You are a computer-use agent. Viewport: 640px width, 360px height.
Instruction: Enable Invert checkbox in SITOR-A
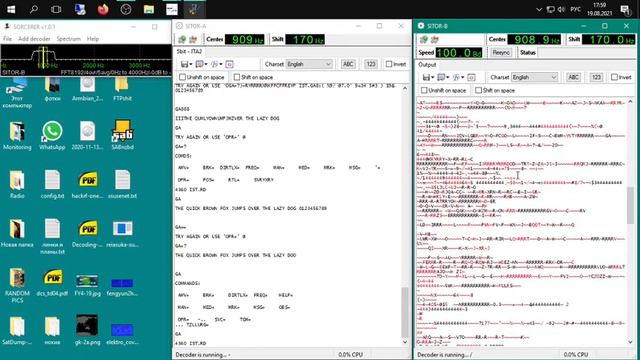(x=389, y=64)
